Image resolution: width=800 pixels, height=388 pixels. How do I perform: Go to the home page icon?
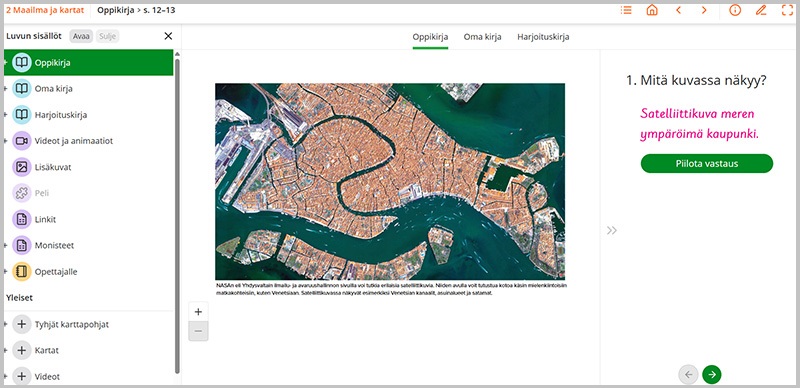tap(652, 10)
